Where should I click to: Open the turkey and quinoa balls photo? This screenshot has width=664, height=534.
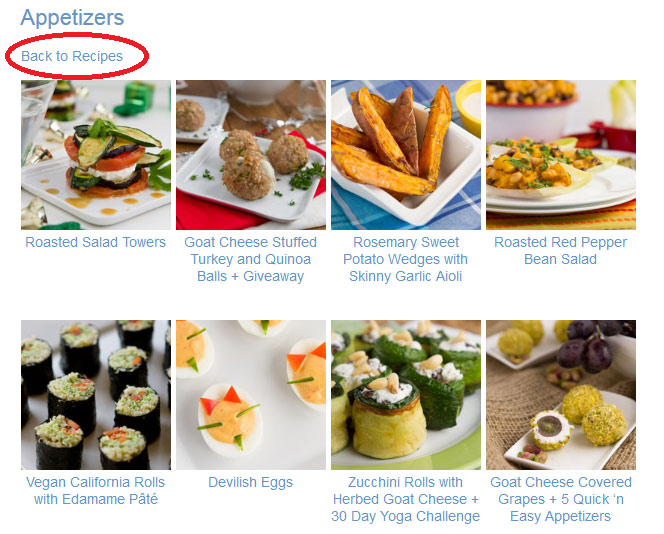[251, 155]
